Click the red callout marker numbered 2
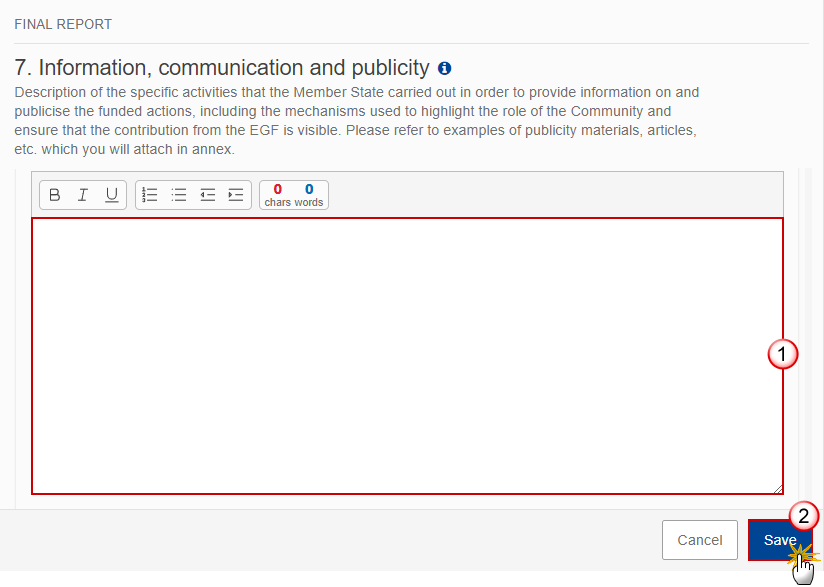The image size is (824, 587). pyautogui.click(x=804, y=516)
